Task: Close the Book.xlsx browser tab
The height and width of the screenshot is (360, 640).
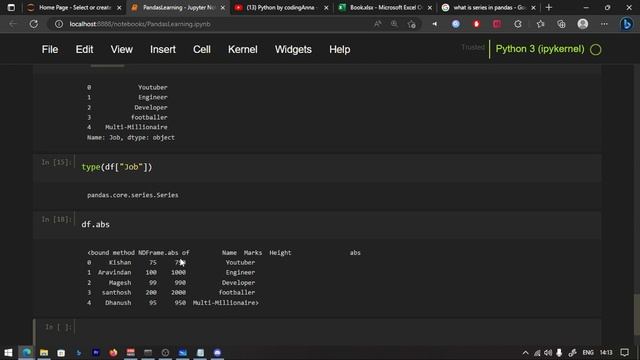Action: (430, 7)
